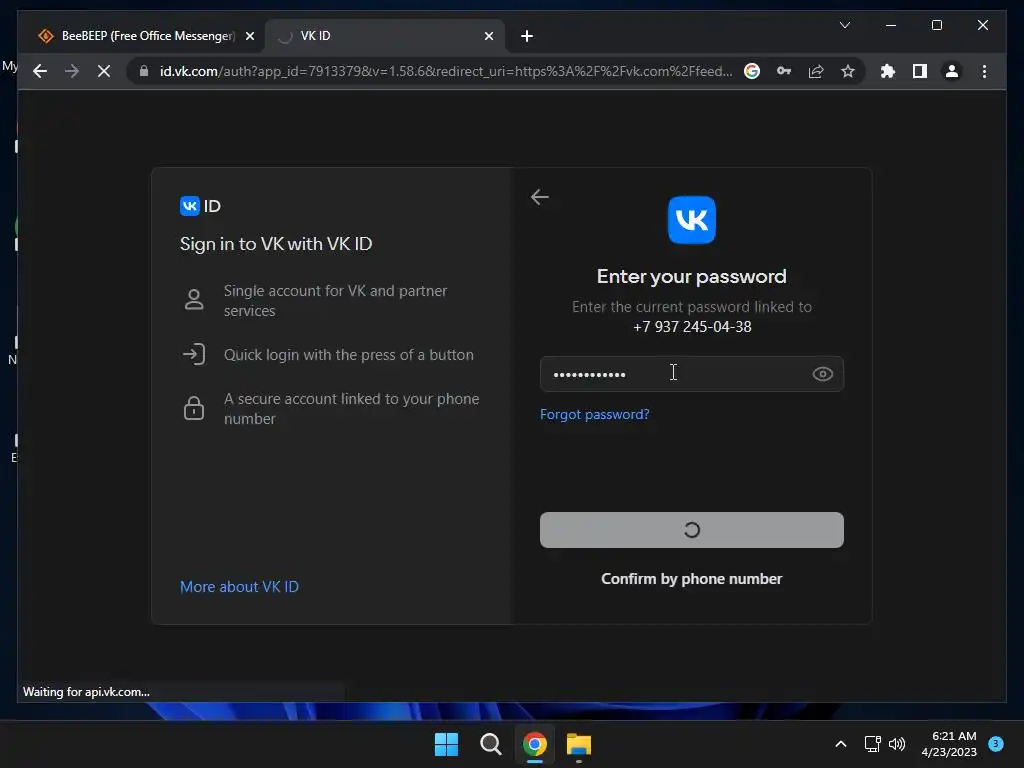Click the VK ID logo

click(200, 206)
